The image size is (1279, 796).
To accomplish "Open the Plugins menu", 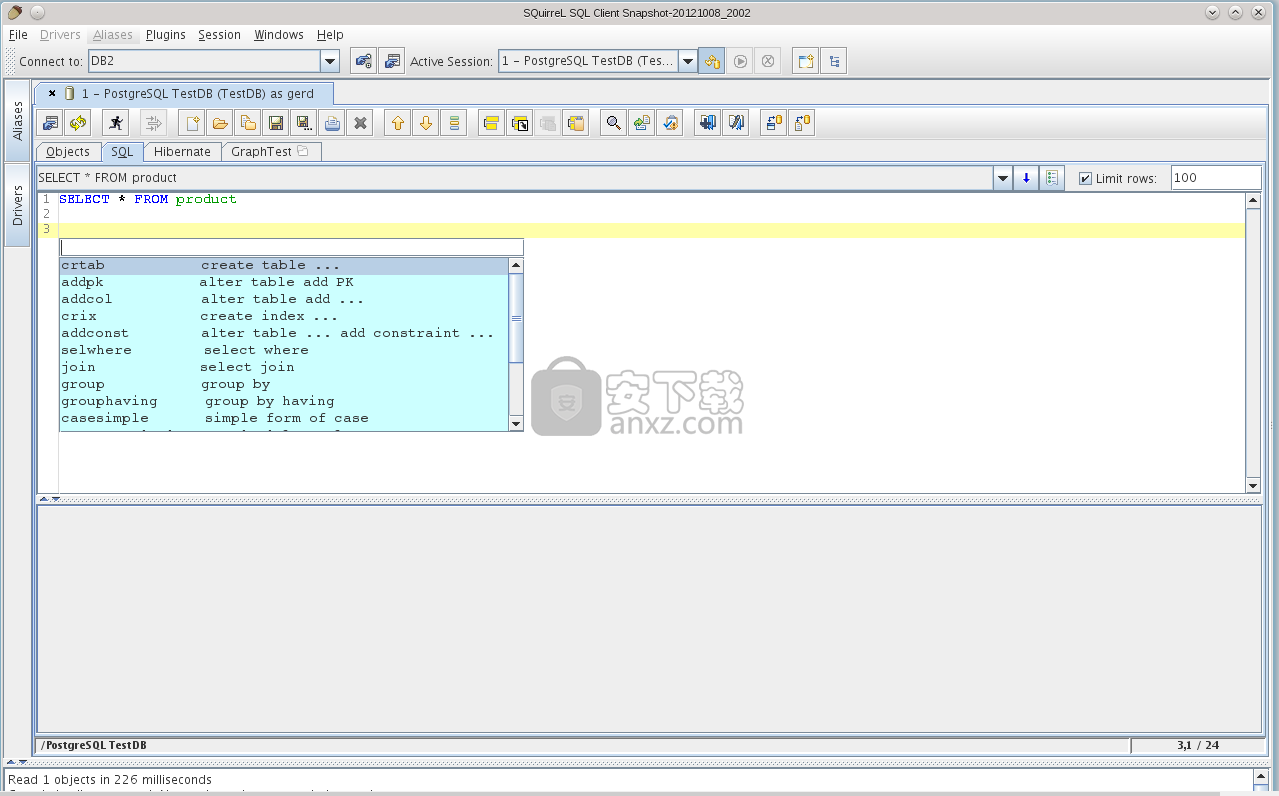I will coord(166,34).
